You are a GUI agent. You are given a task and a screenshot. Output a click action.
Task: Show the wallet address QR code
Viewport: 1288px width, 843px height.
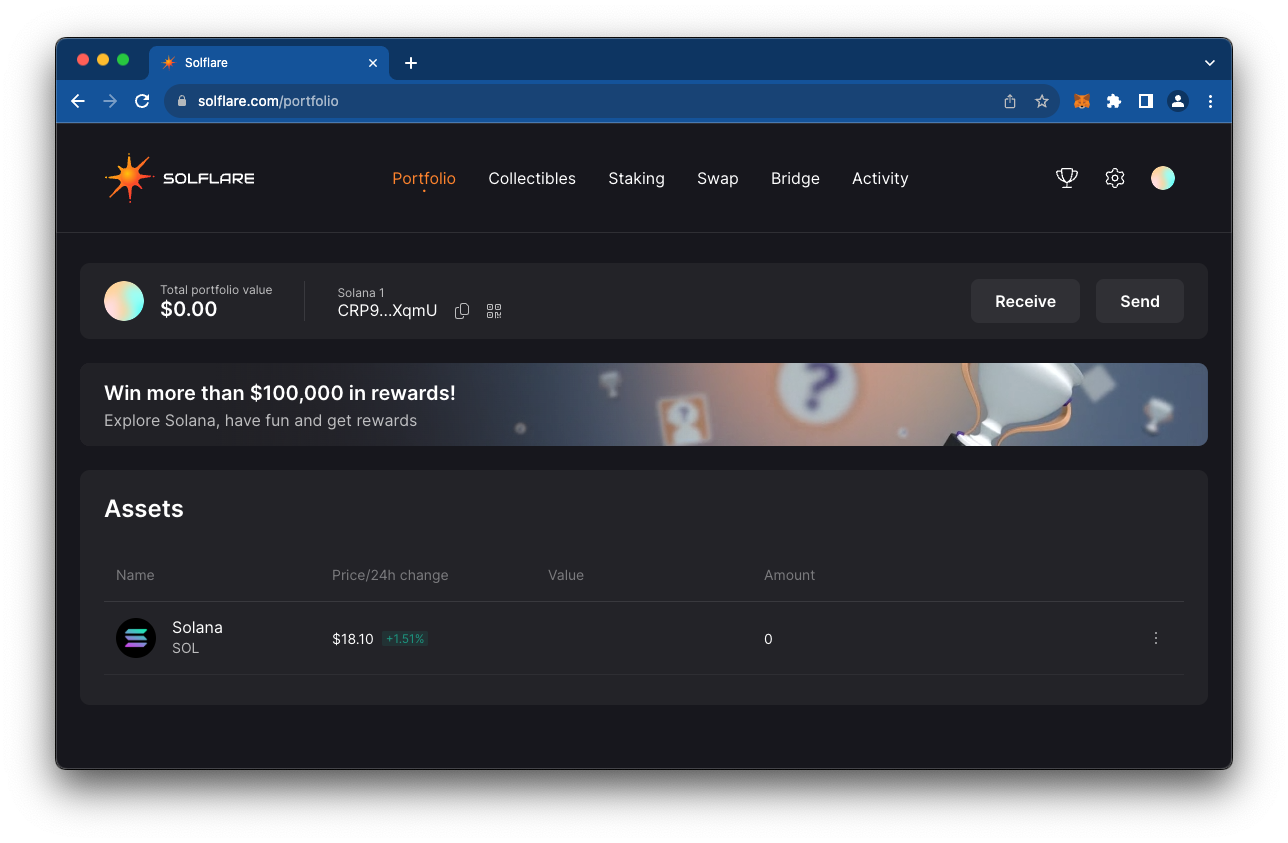click(493, 310)
